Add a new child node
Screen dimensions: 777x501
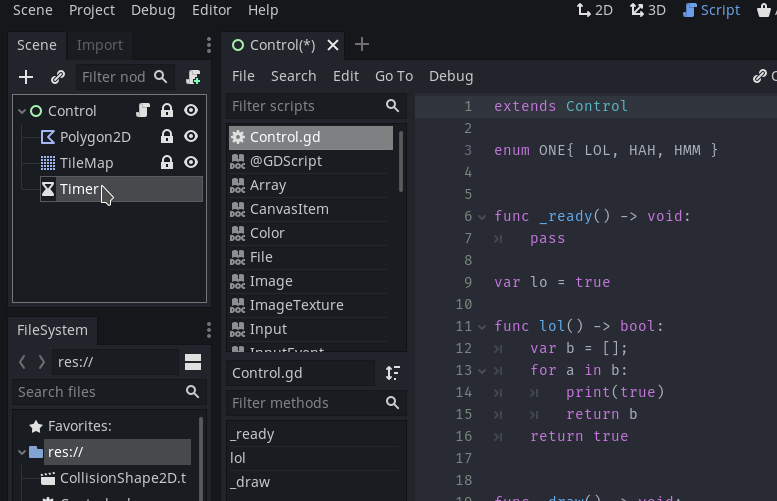pos(26,77)
